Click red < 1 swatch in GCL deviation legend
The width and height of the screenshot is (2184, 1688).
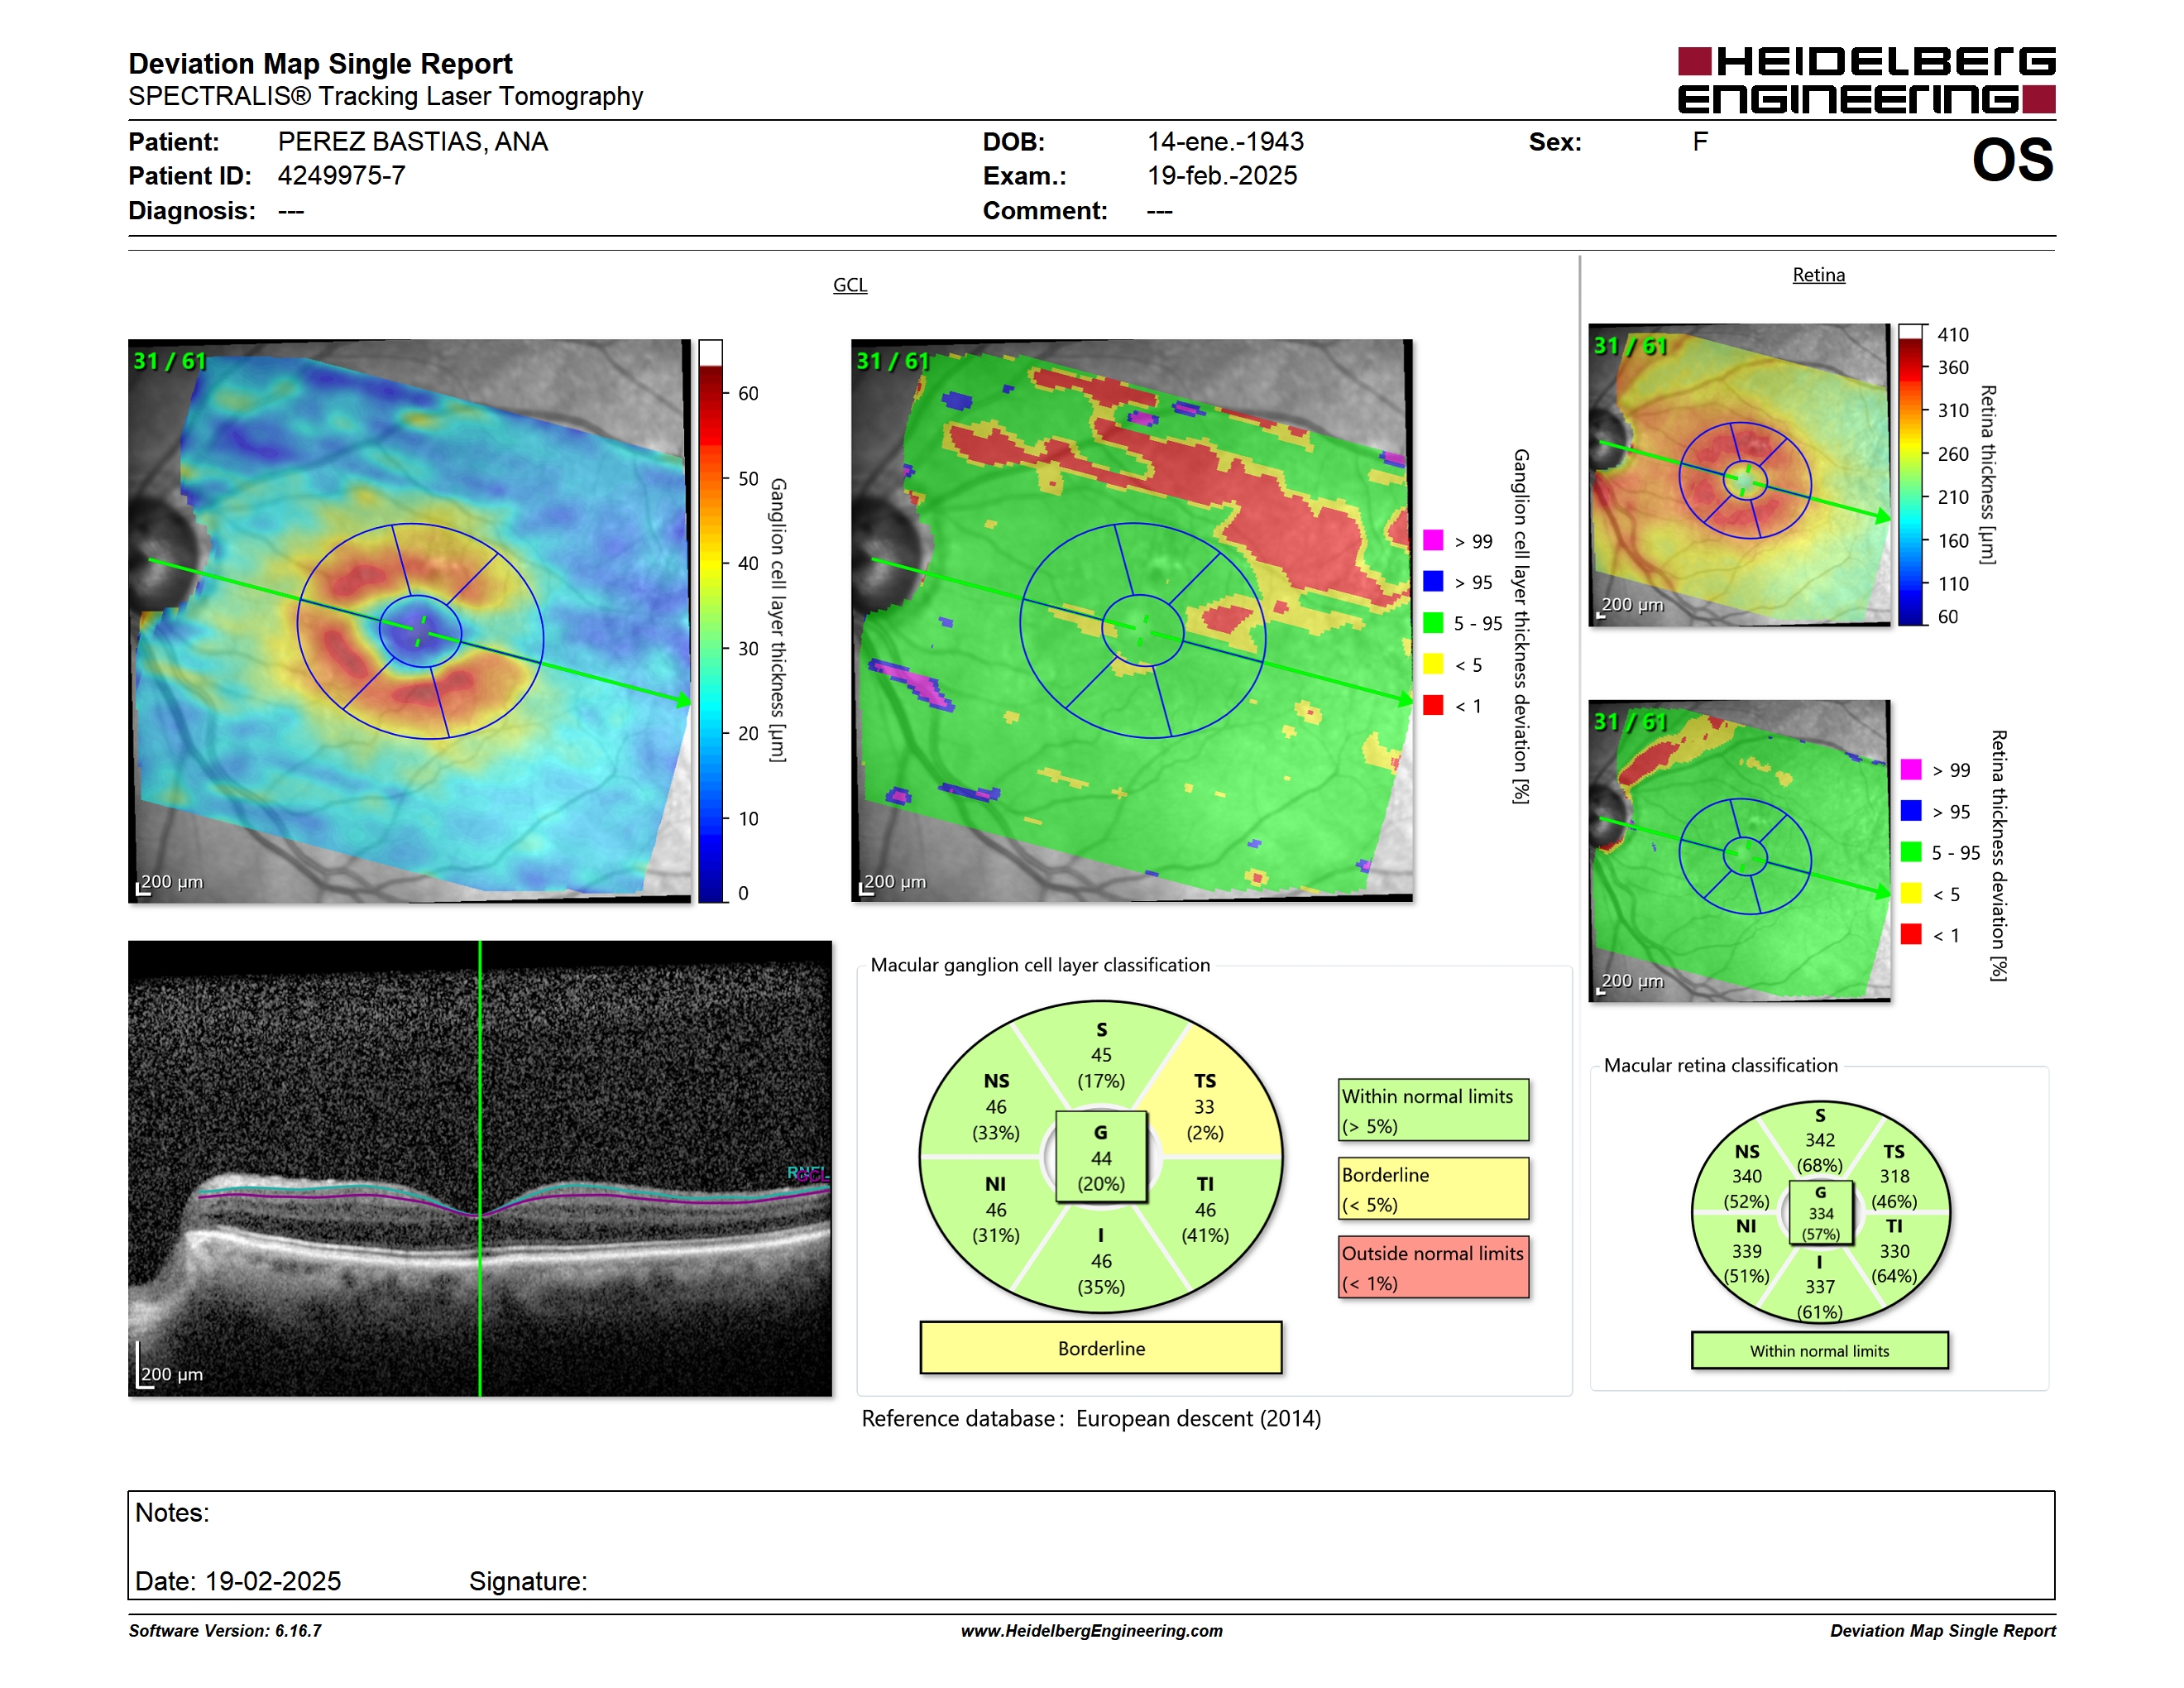click(1433, 705)
